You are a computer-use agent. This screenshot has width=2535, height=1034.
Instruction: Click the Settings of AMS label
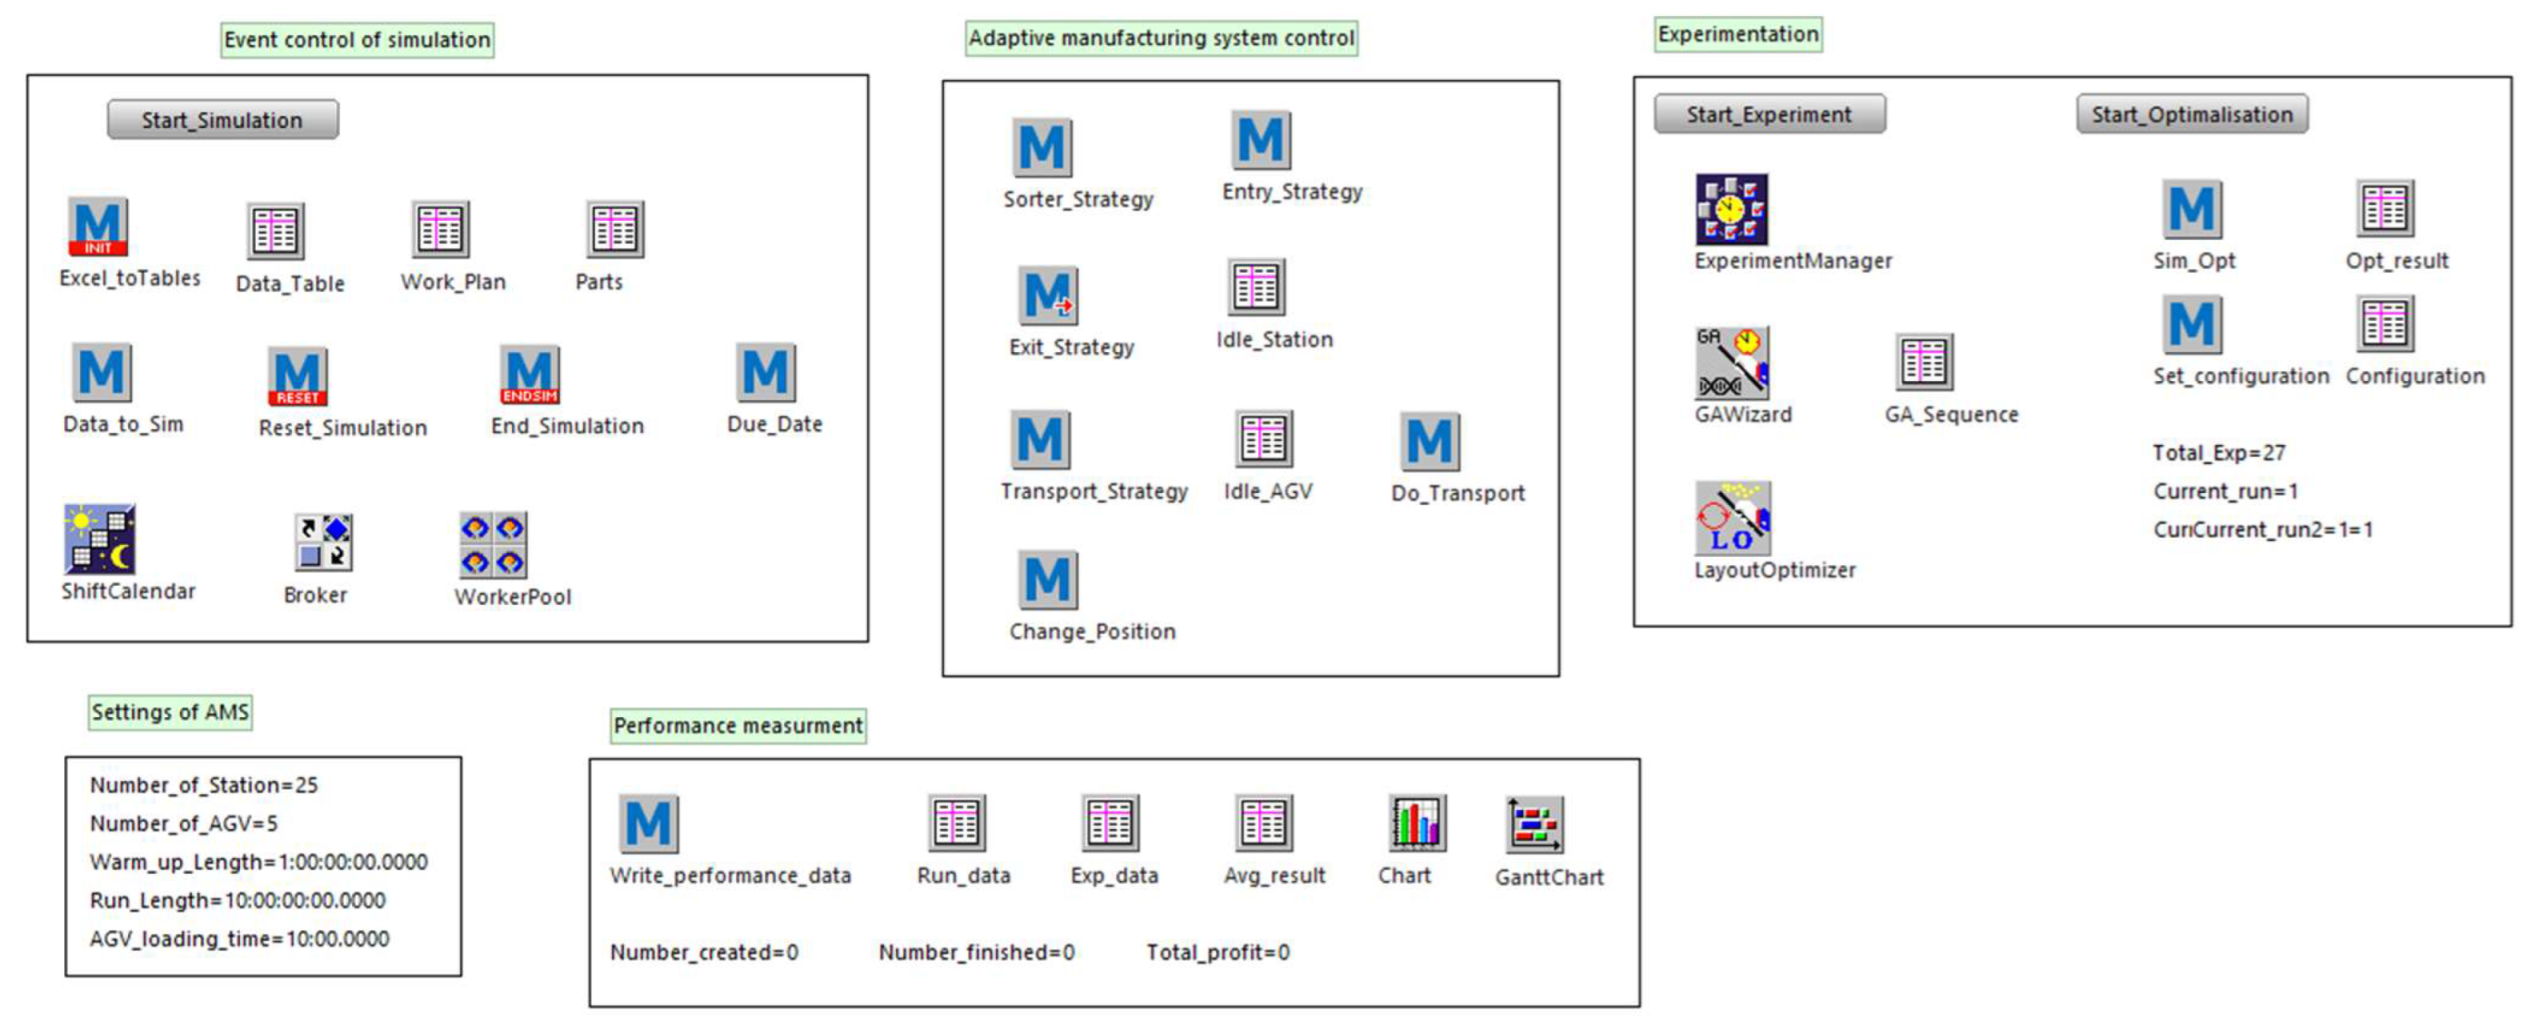[170, 712]
